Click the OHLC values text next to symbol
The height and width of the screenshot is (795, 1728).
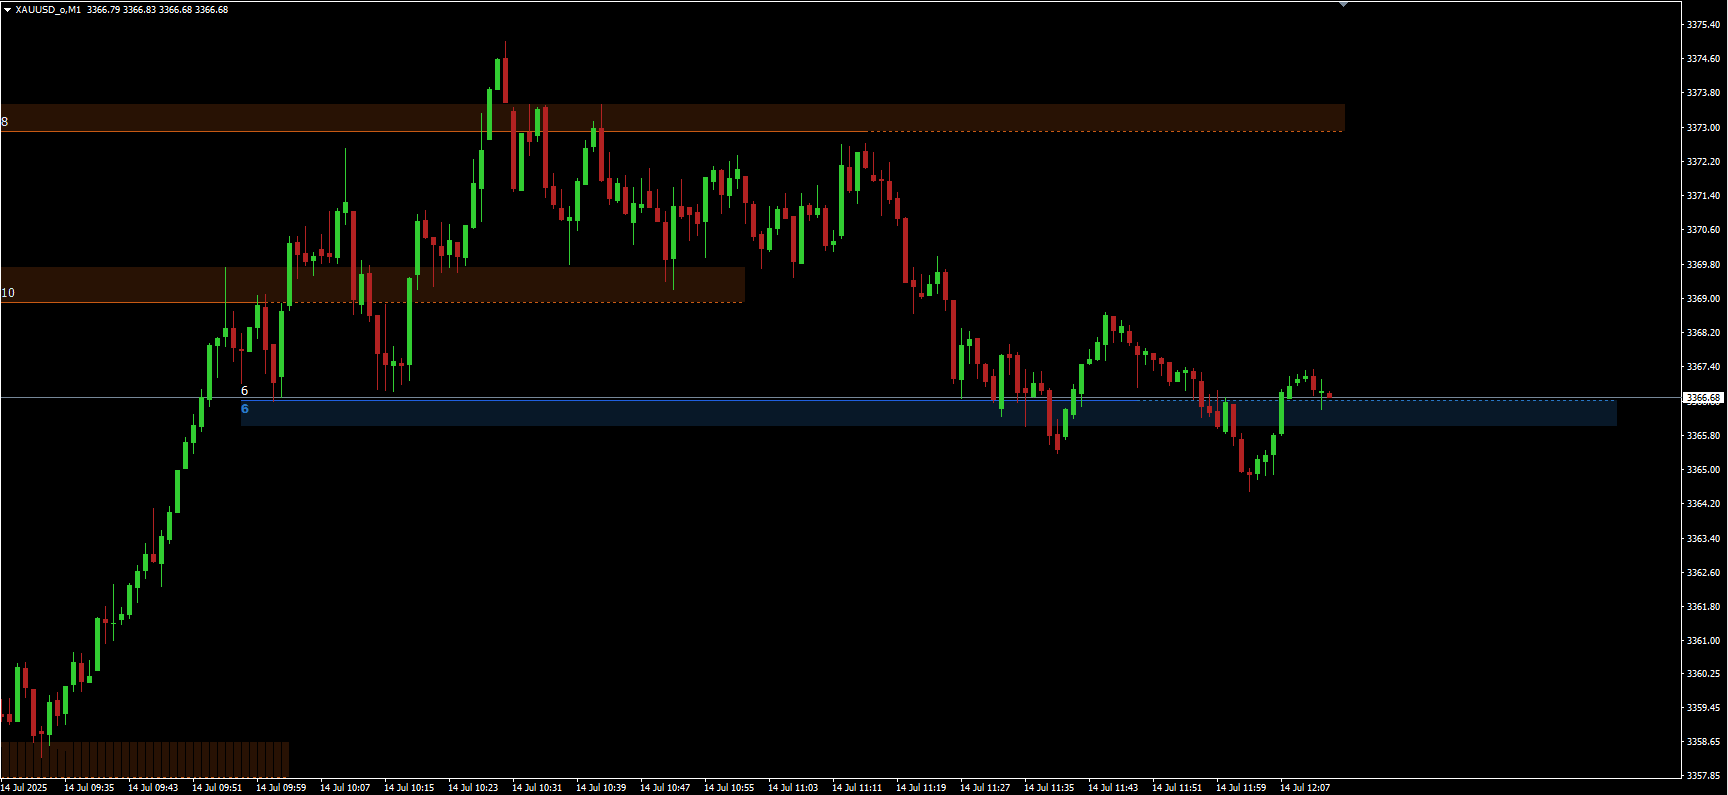[x=158, y=10]
